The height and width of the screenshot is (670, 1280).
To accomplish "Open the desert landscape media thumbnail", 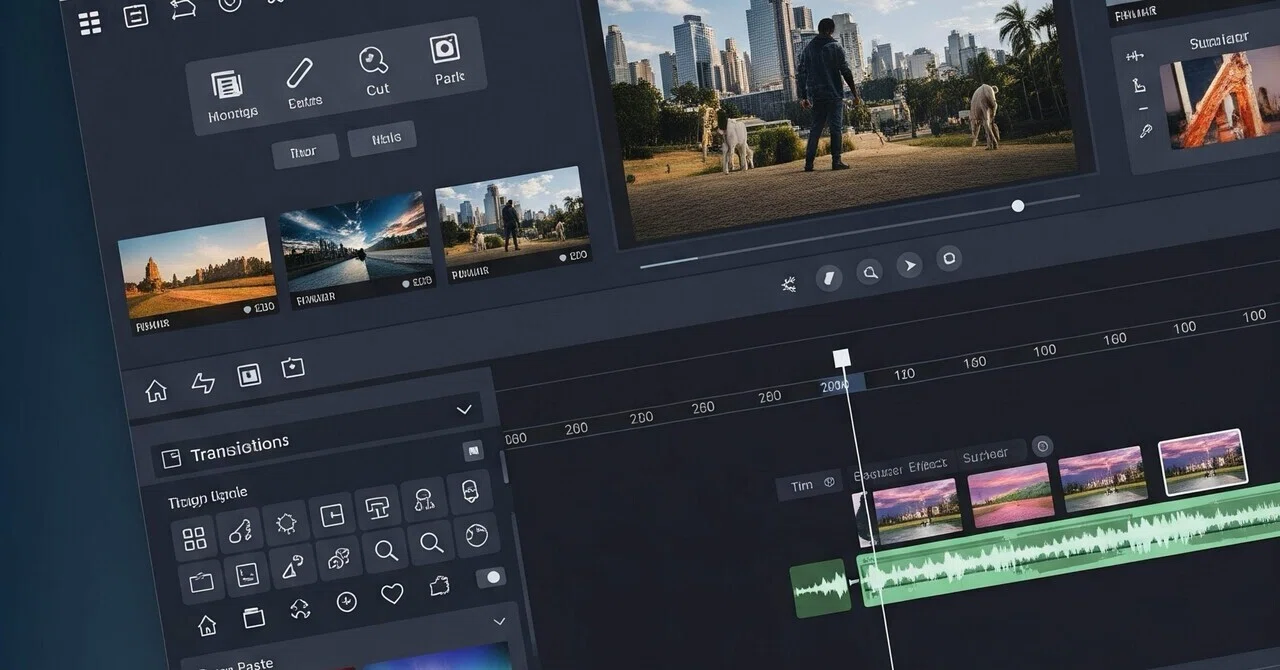I will [x=198, y=275].
